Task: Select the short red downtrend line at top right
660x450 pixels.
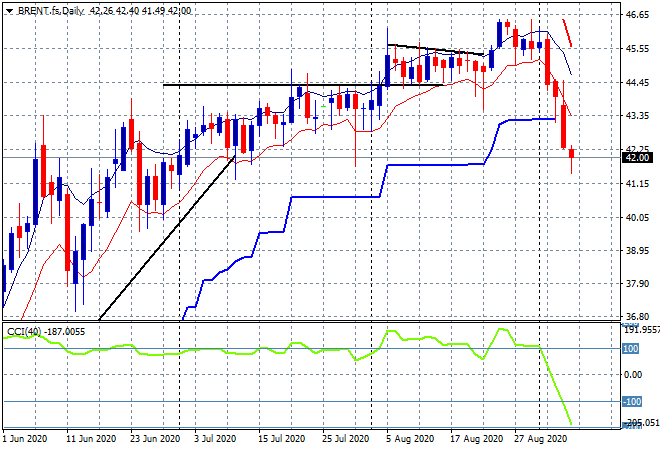Action: (567, 33)
